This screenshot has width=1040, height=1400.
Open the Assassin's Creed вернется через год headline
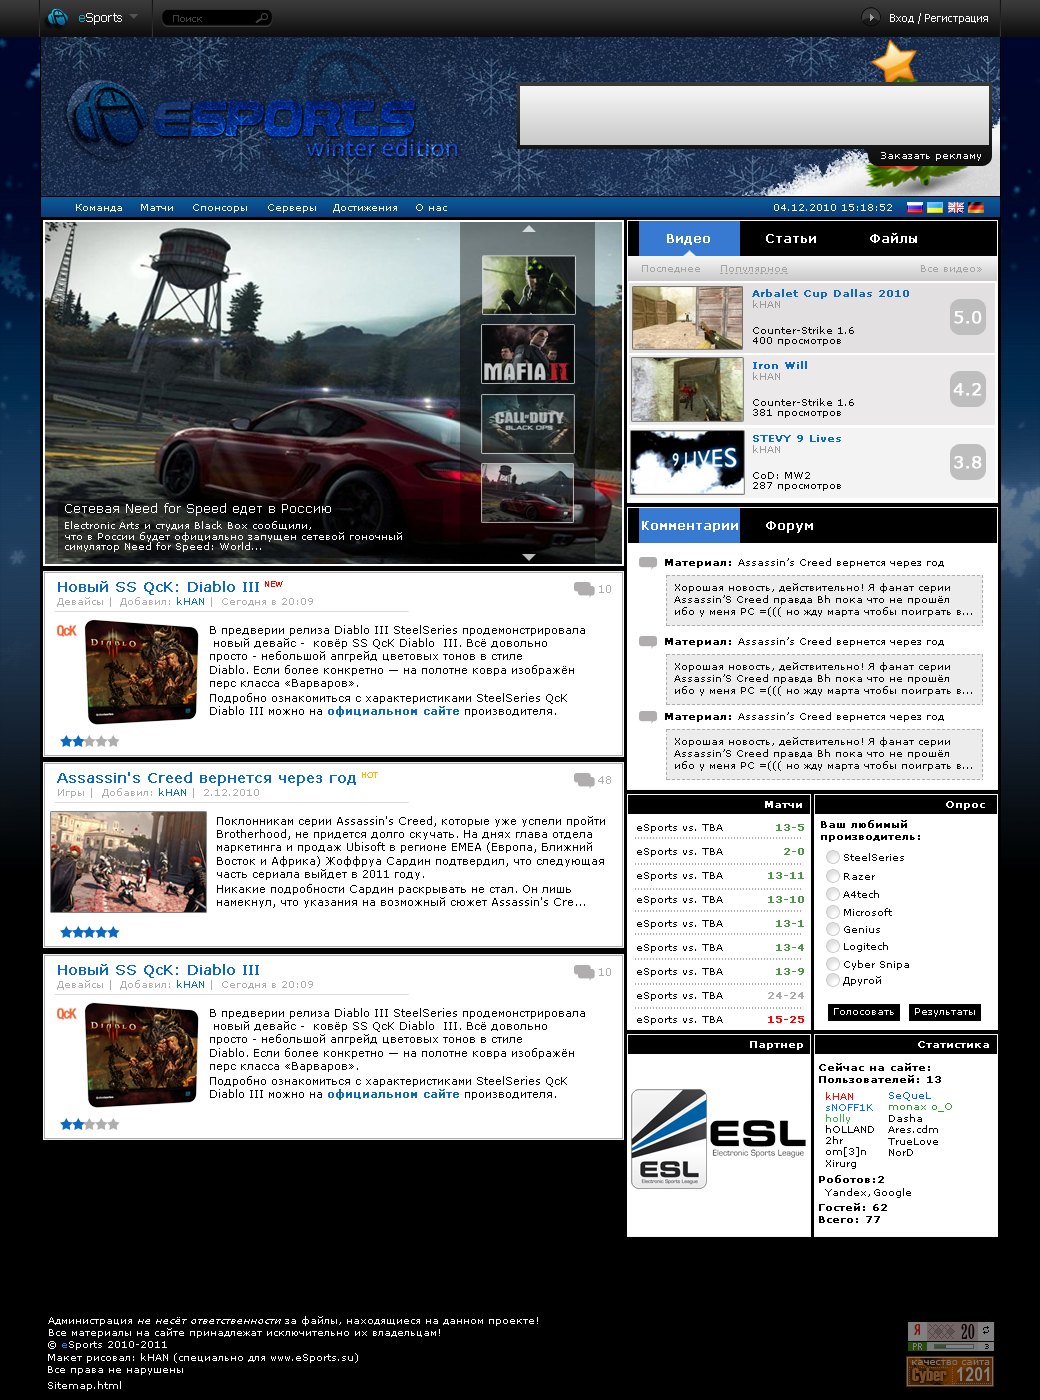pos(206,778)
